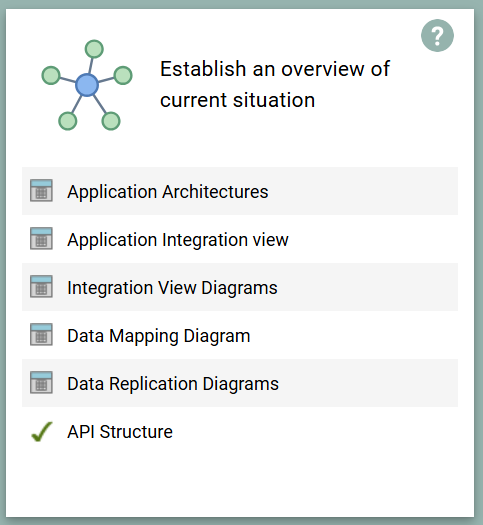Click the 'current situation' heading line
The height and width of the screenshot is (525, 483).
(238, 100)
